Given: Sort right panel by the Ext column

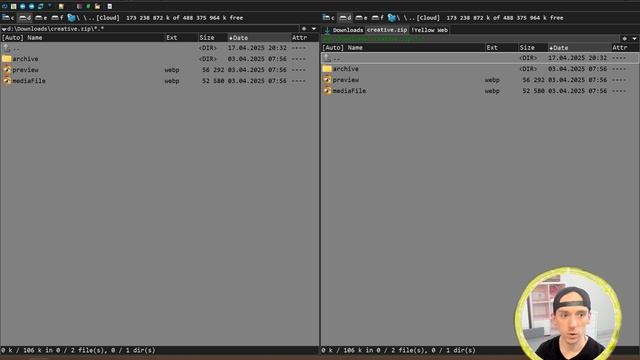Looking at the screenshot, I should coord(502,48).
